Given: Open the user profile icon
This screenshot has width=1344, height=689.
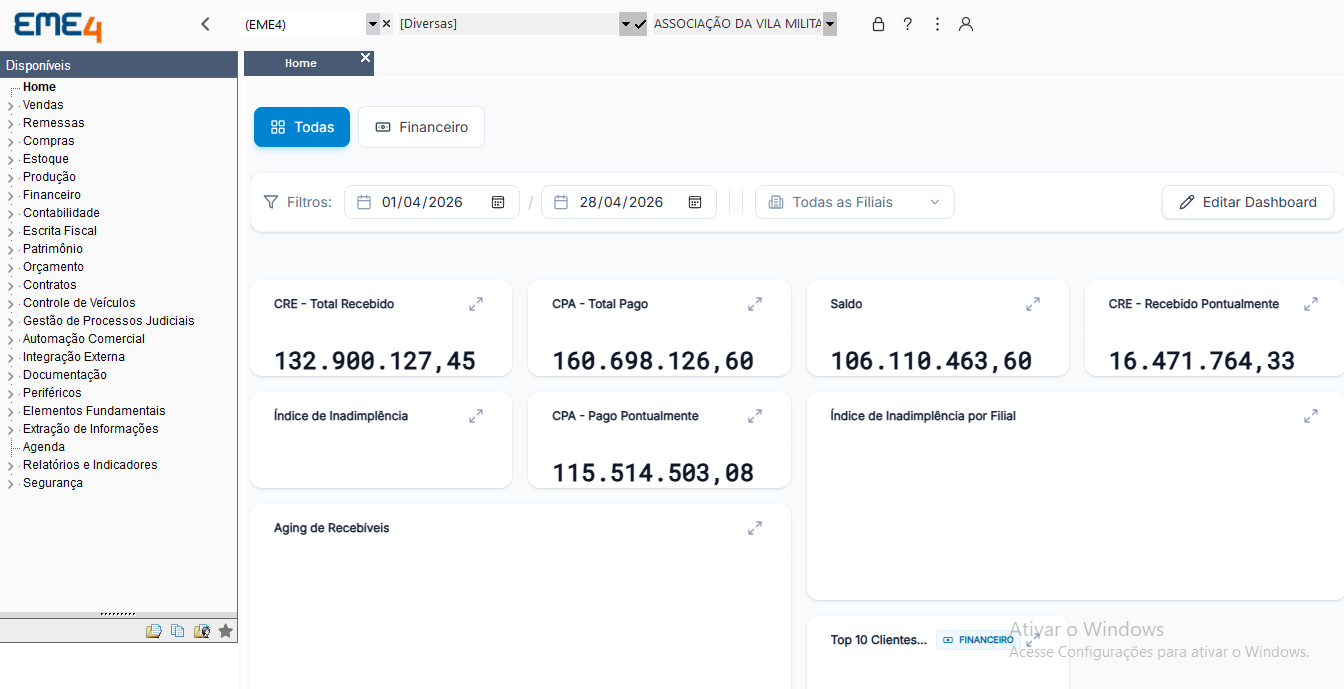Looking at the screenshot, I should (x=966, y=24).
